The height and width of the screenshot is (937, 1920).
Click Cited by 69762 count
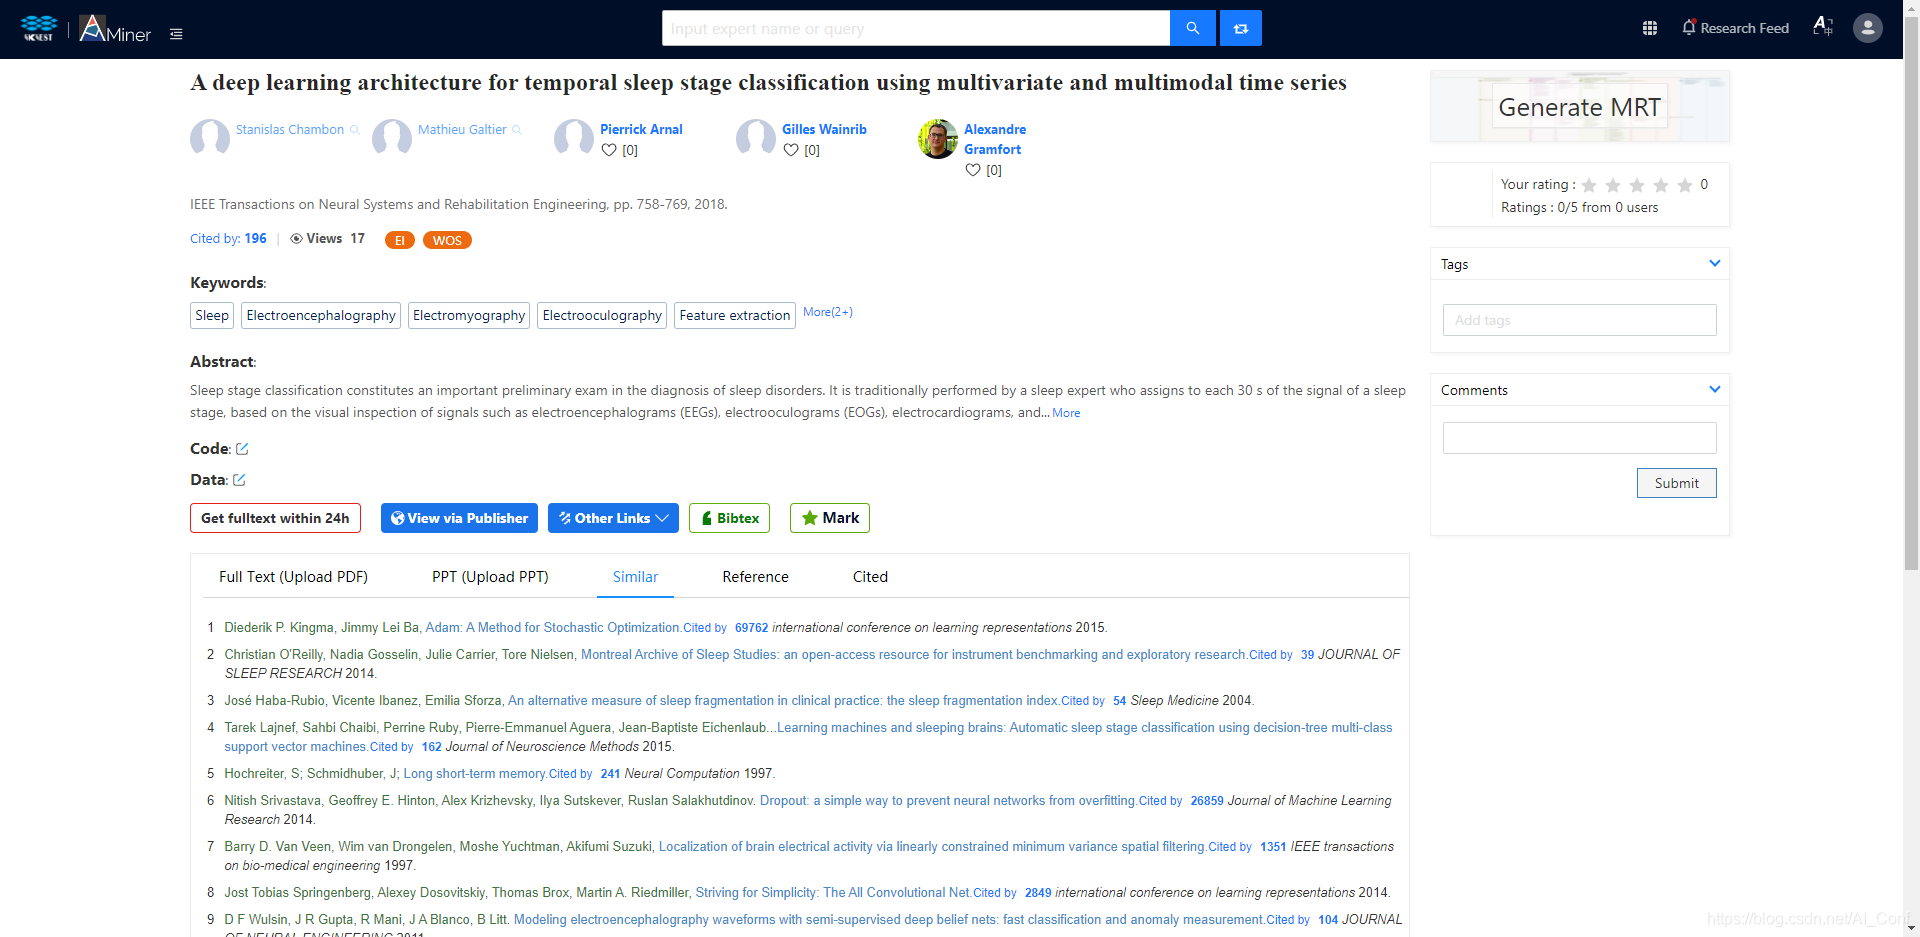pos(751,628)
